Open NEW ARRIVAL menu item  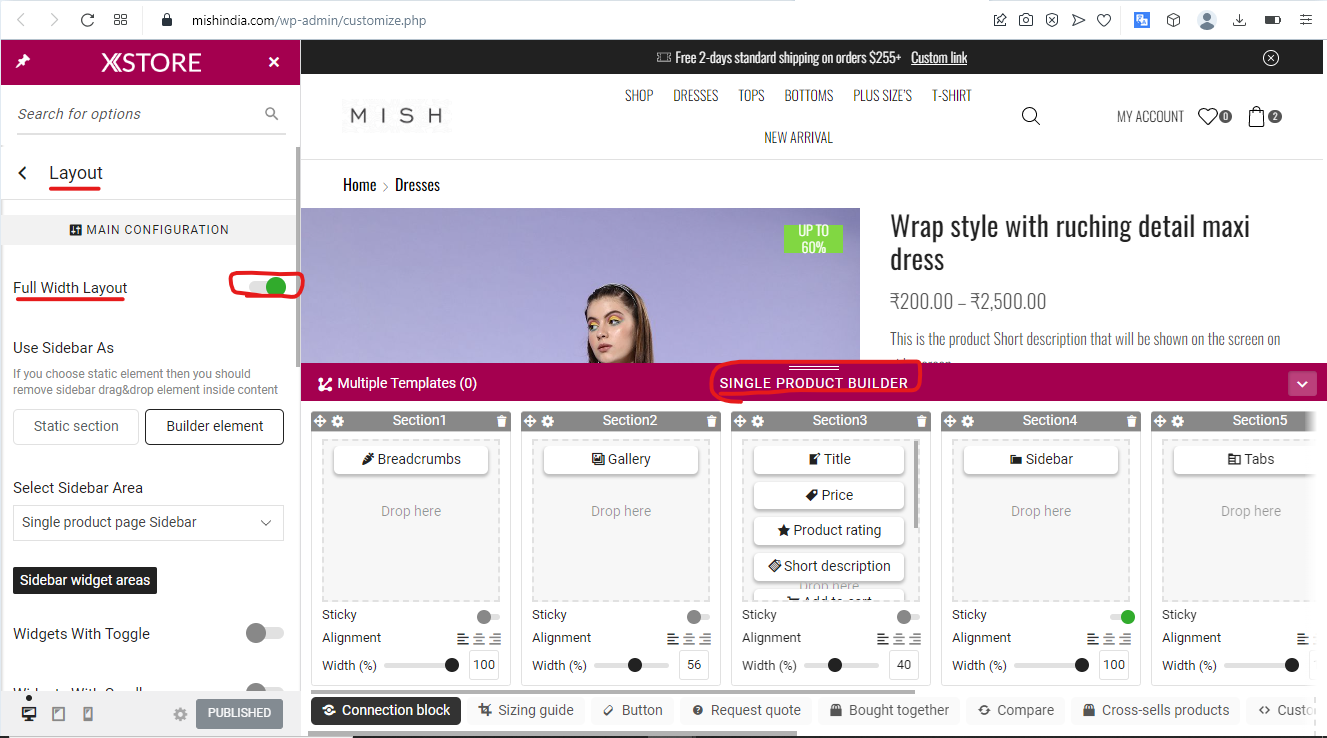798,138
